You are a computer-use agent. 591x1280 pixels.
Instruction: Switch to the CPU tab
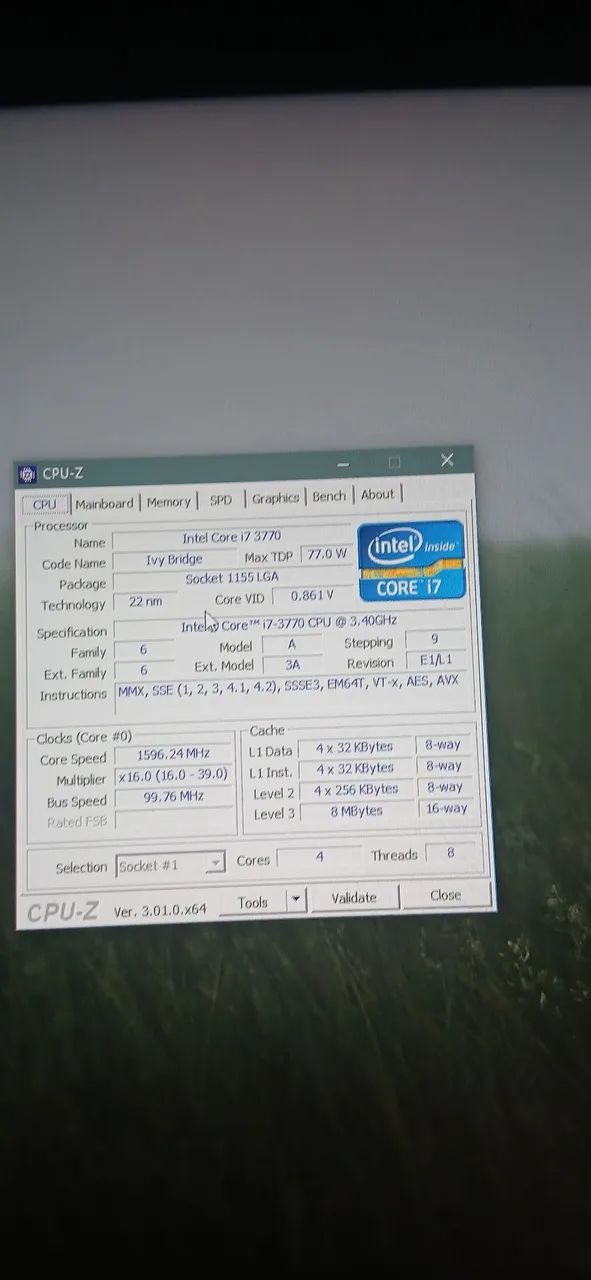(45, 504)
